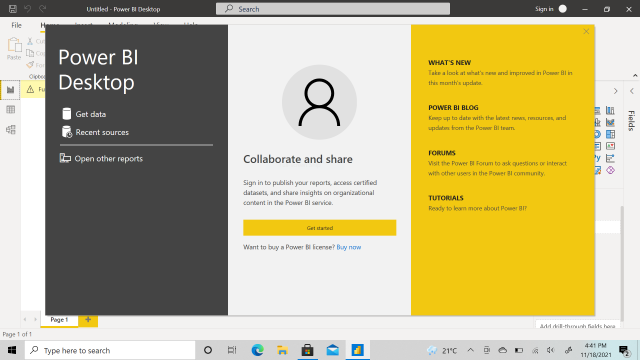Switch to Model view icon
The width and height of the screenshot is (640, 360).
pos(11,129)
